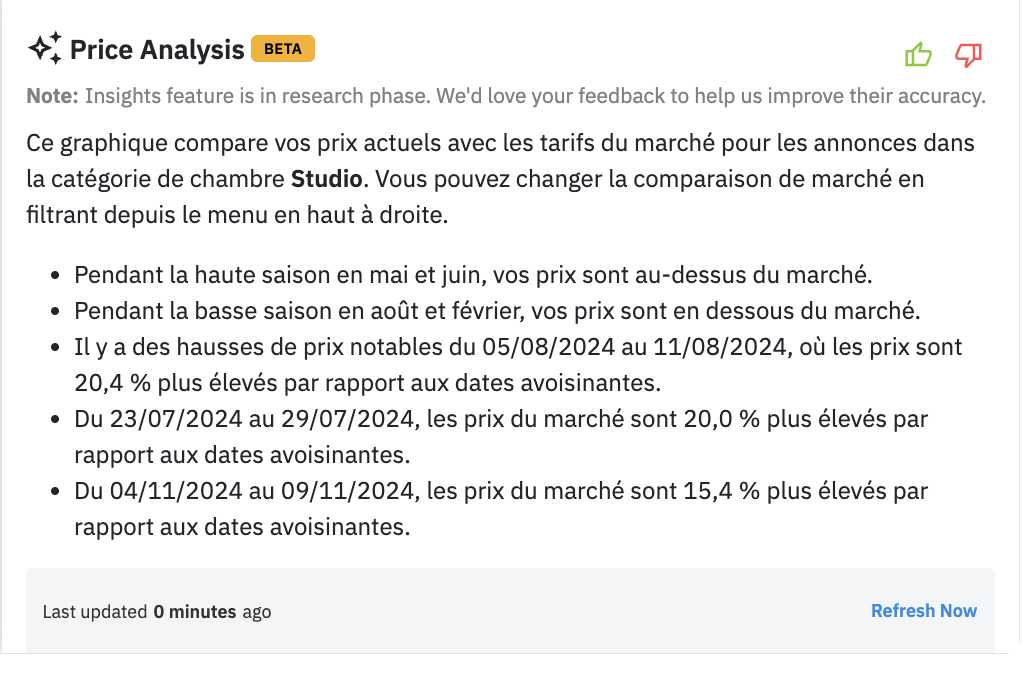The width and height of the screenshot is (1036, 674).
Task: Click the Price Analysis heading
Action: pyautogui.click(x=157, y=49)
